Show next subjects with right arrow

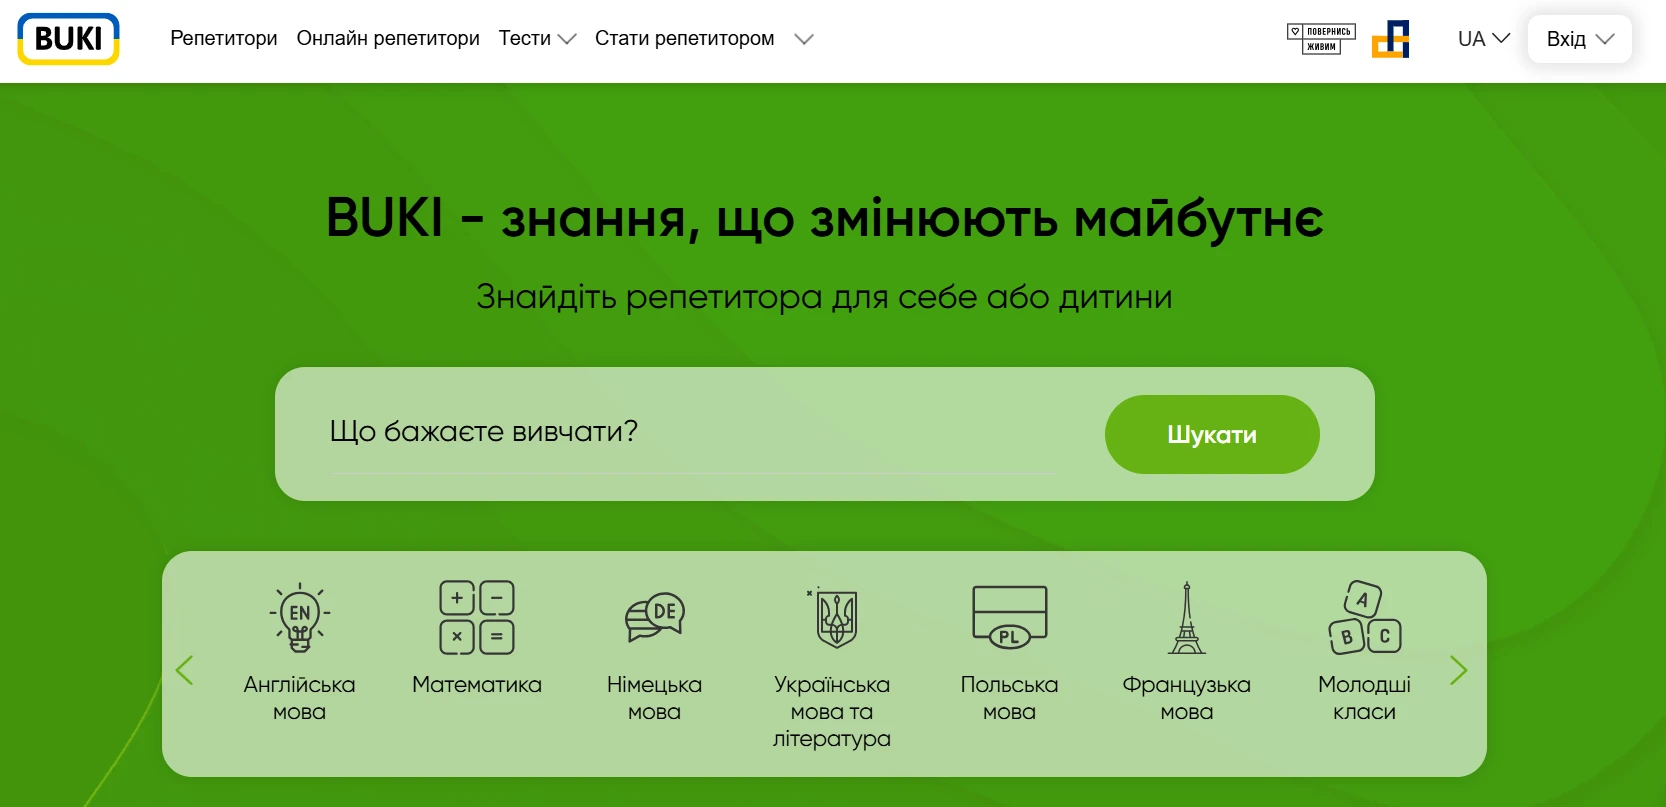click(x=1459, y=670)
